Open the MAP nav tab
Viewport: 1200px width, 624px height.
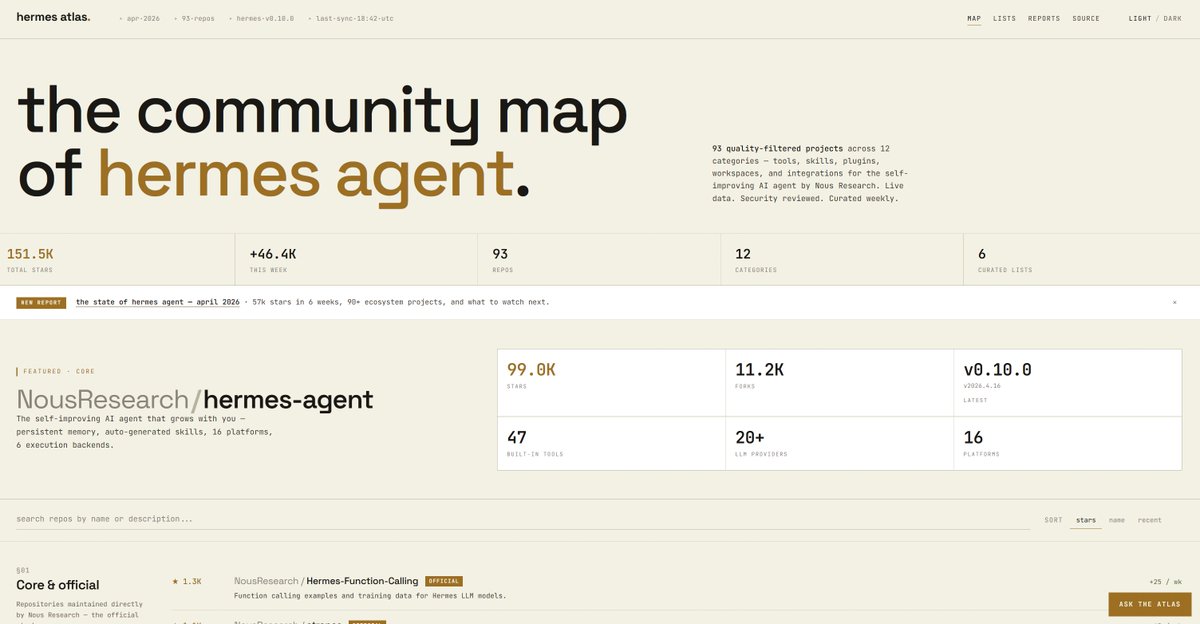pos(974,18)
